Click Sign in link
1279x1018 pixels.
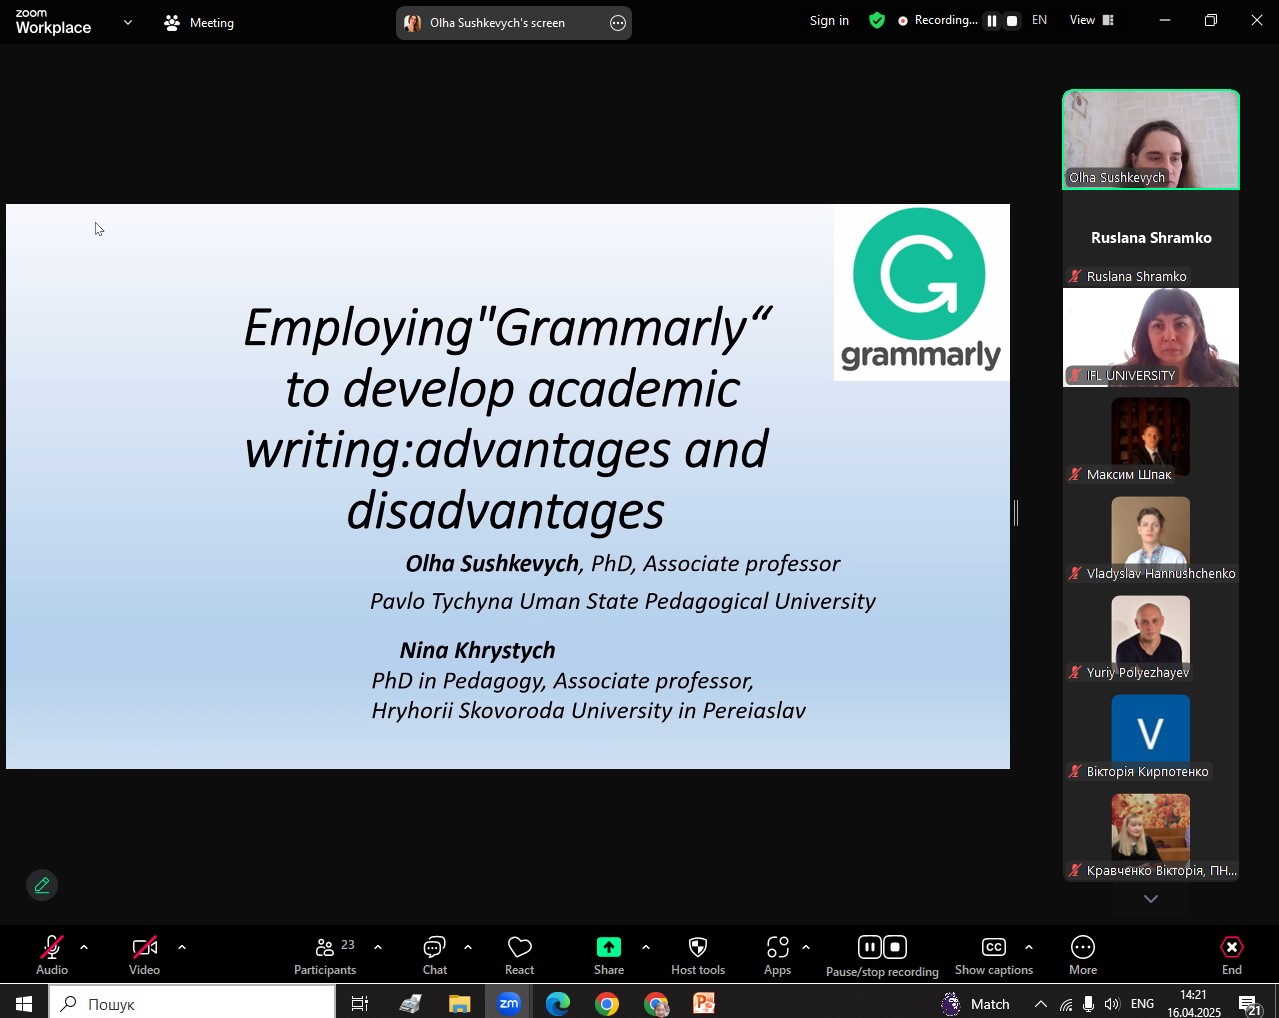point(829,20)
